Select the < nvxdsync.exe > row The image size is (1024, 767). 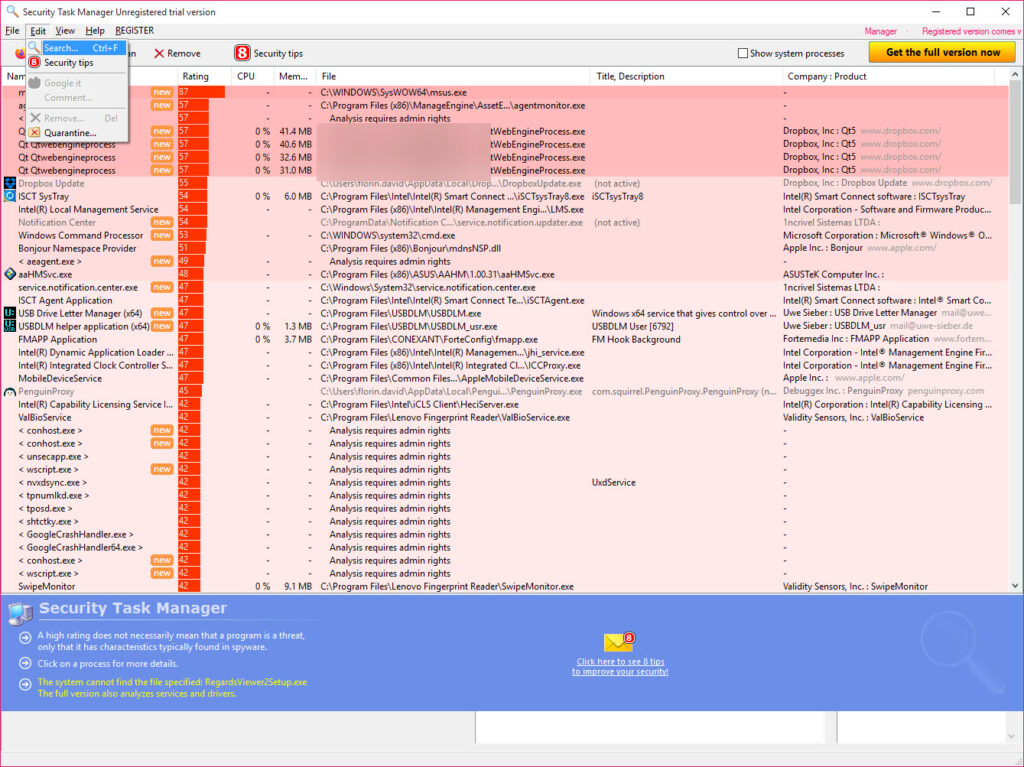(x=505, y=482)
